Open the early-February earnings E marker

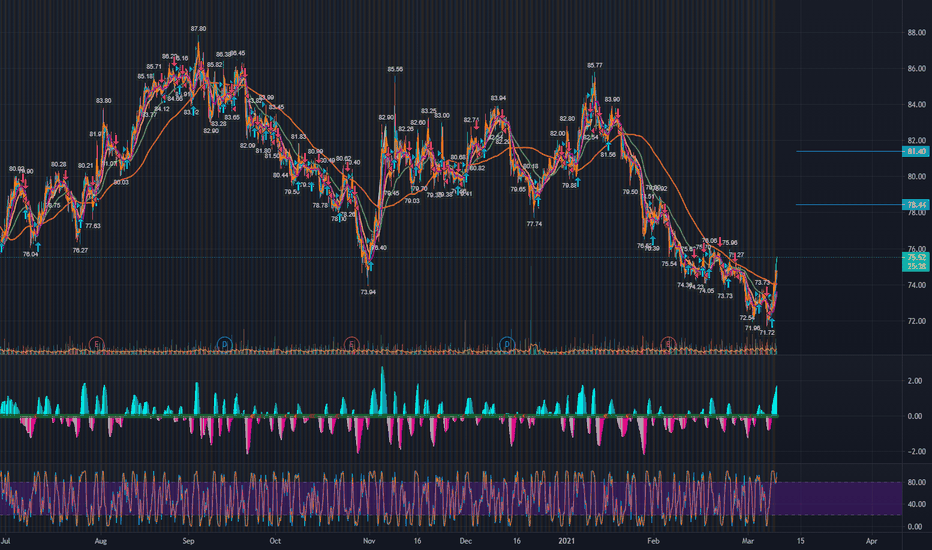click(668, 344)
